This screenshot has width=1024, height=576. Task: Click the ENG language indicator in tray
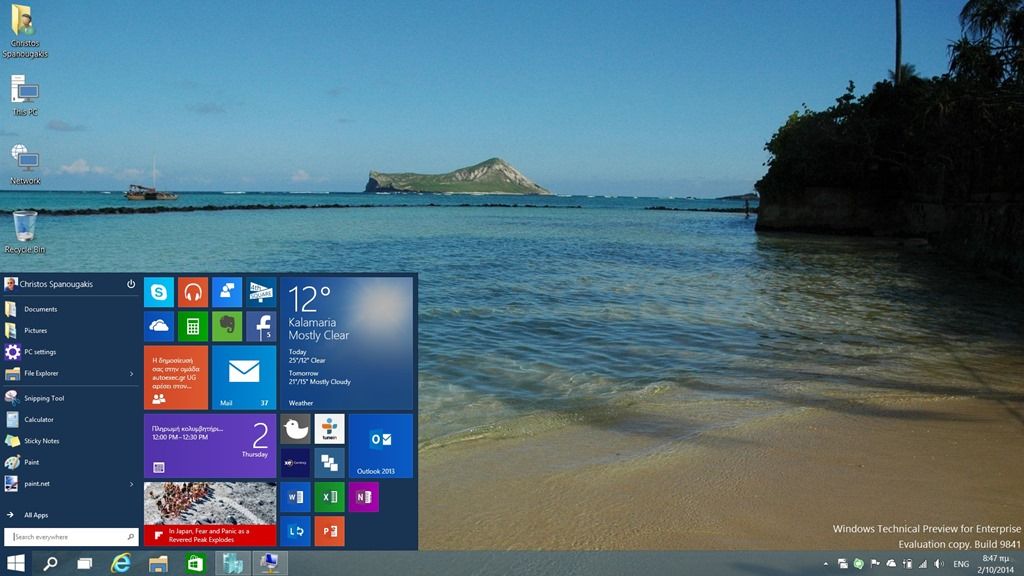pyautogui.click(x=960, y=564)
